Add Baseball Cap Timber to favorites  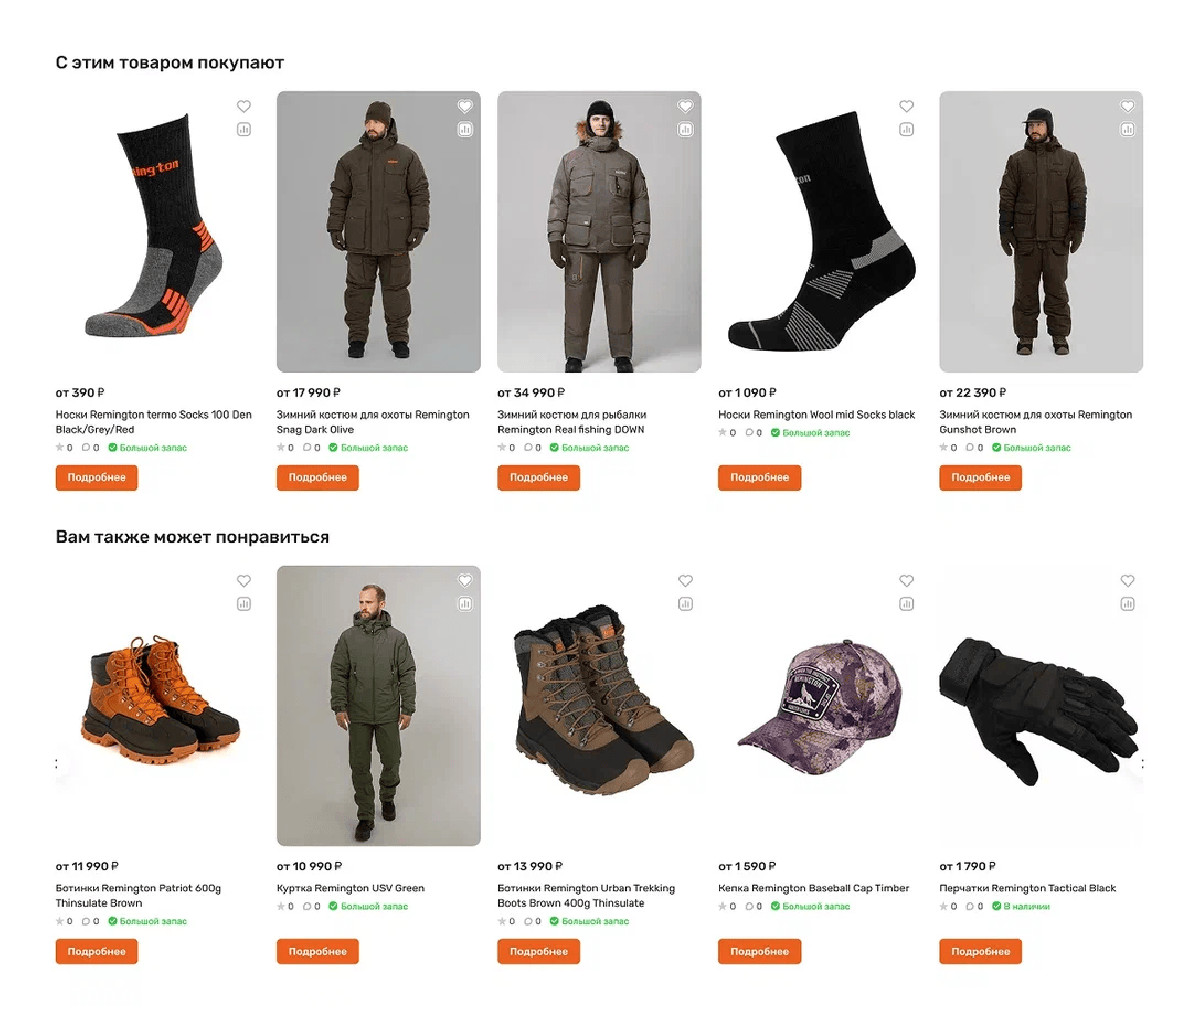[x=906, y=581]
